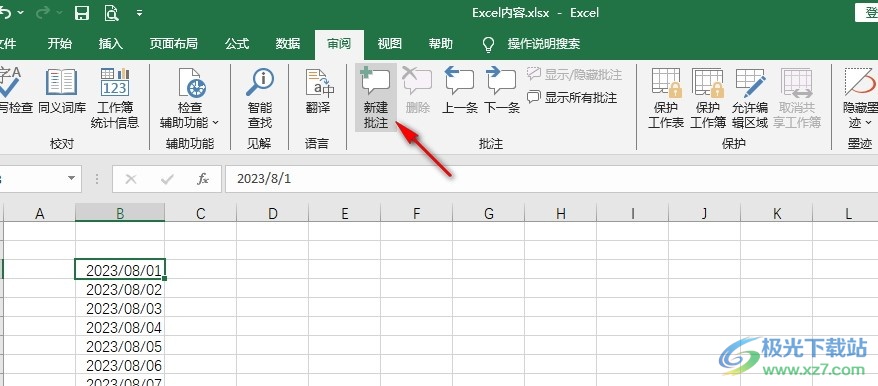The height and width of the screenshot is (386, 878).
Task: Click the Save icon in title bar
Action: [x=82, y=13]
